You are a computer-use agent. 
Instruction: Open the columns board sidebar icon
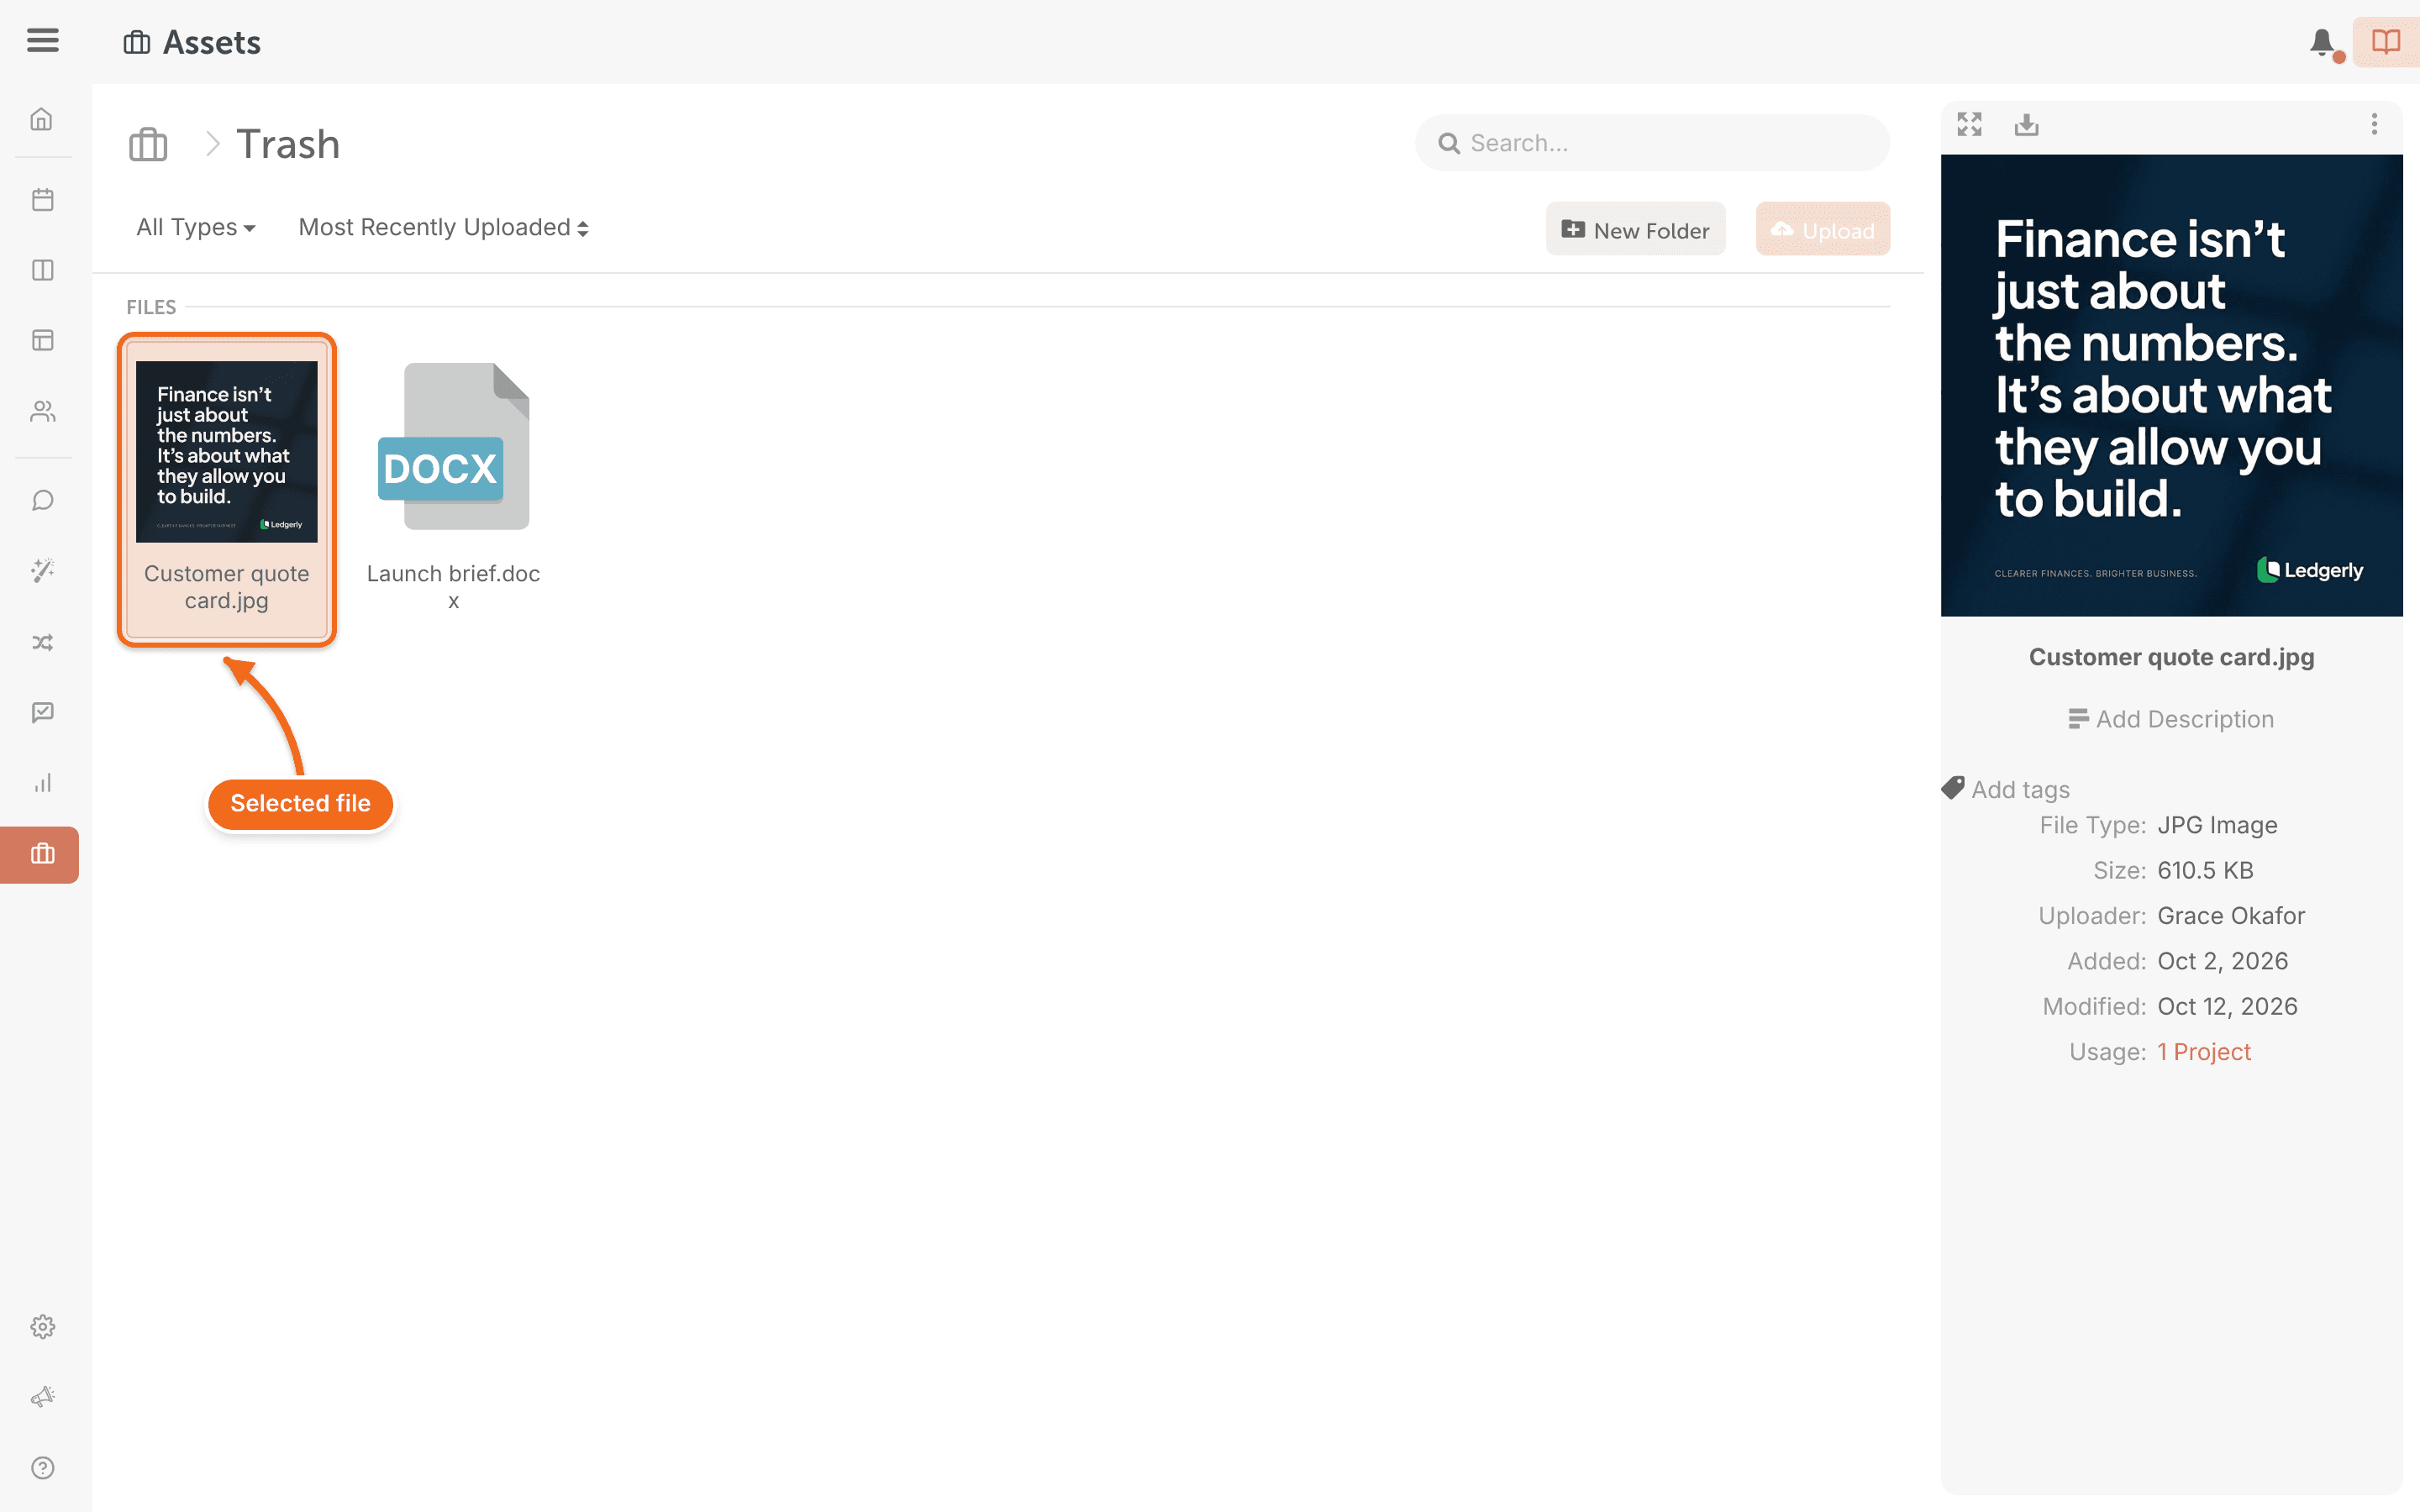pyautogui.click(x=42, y=270)
